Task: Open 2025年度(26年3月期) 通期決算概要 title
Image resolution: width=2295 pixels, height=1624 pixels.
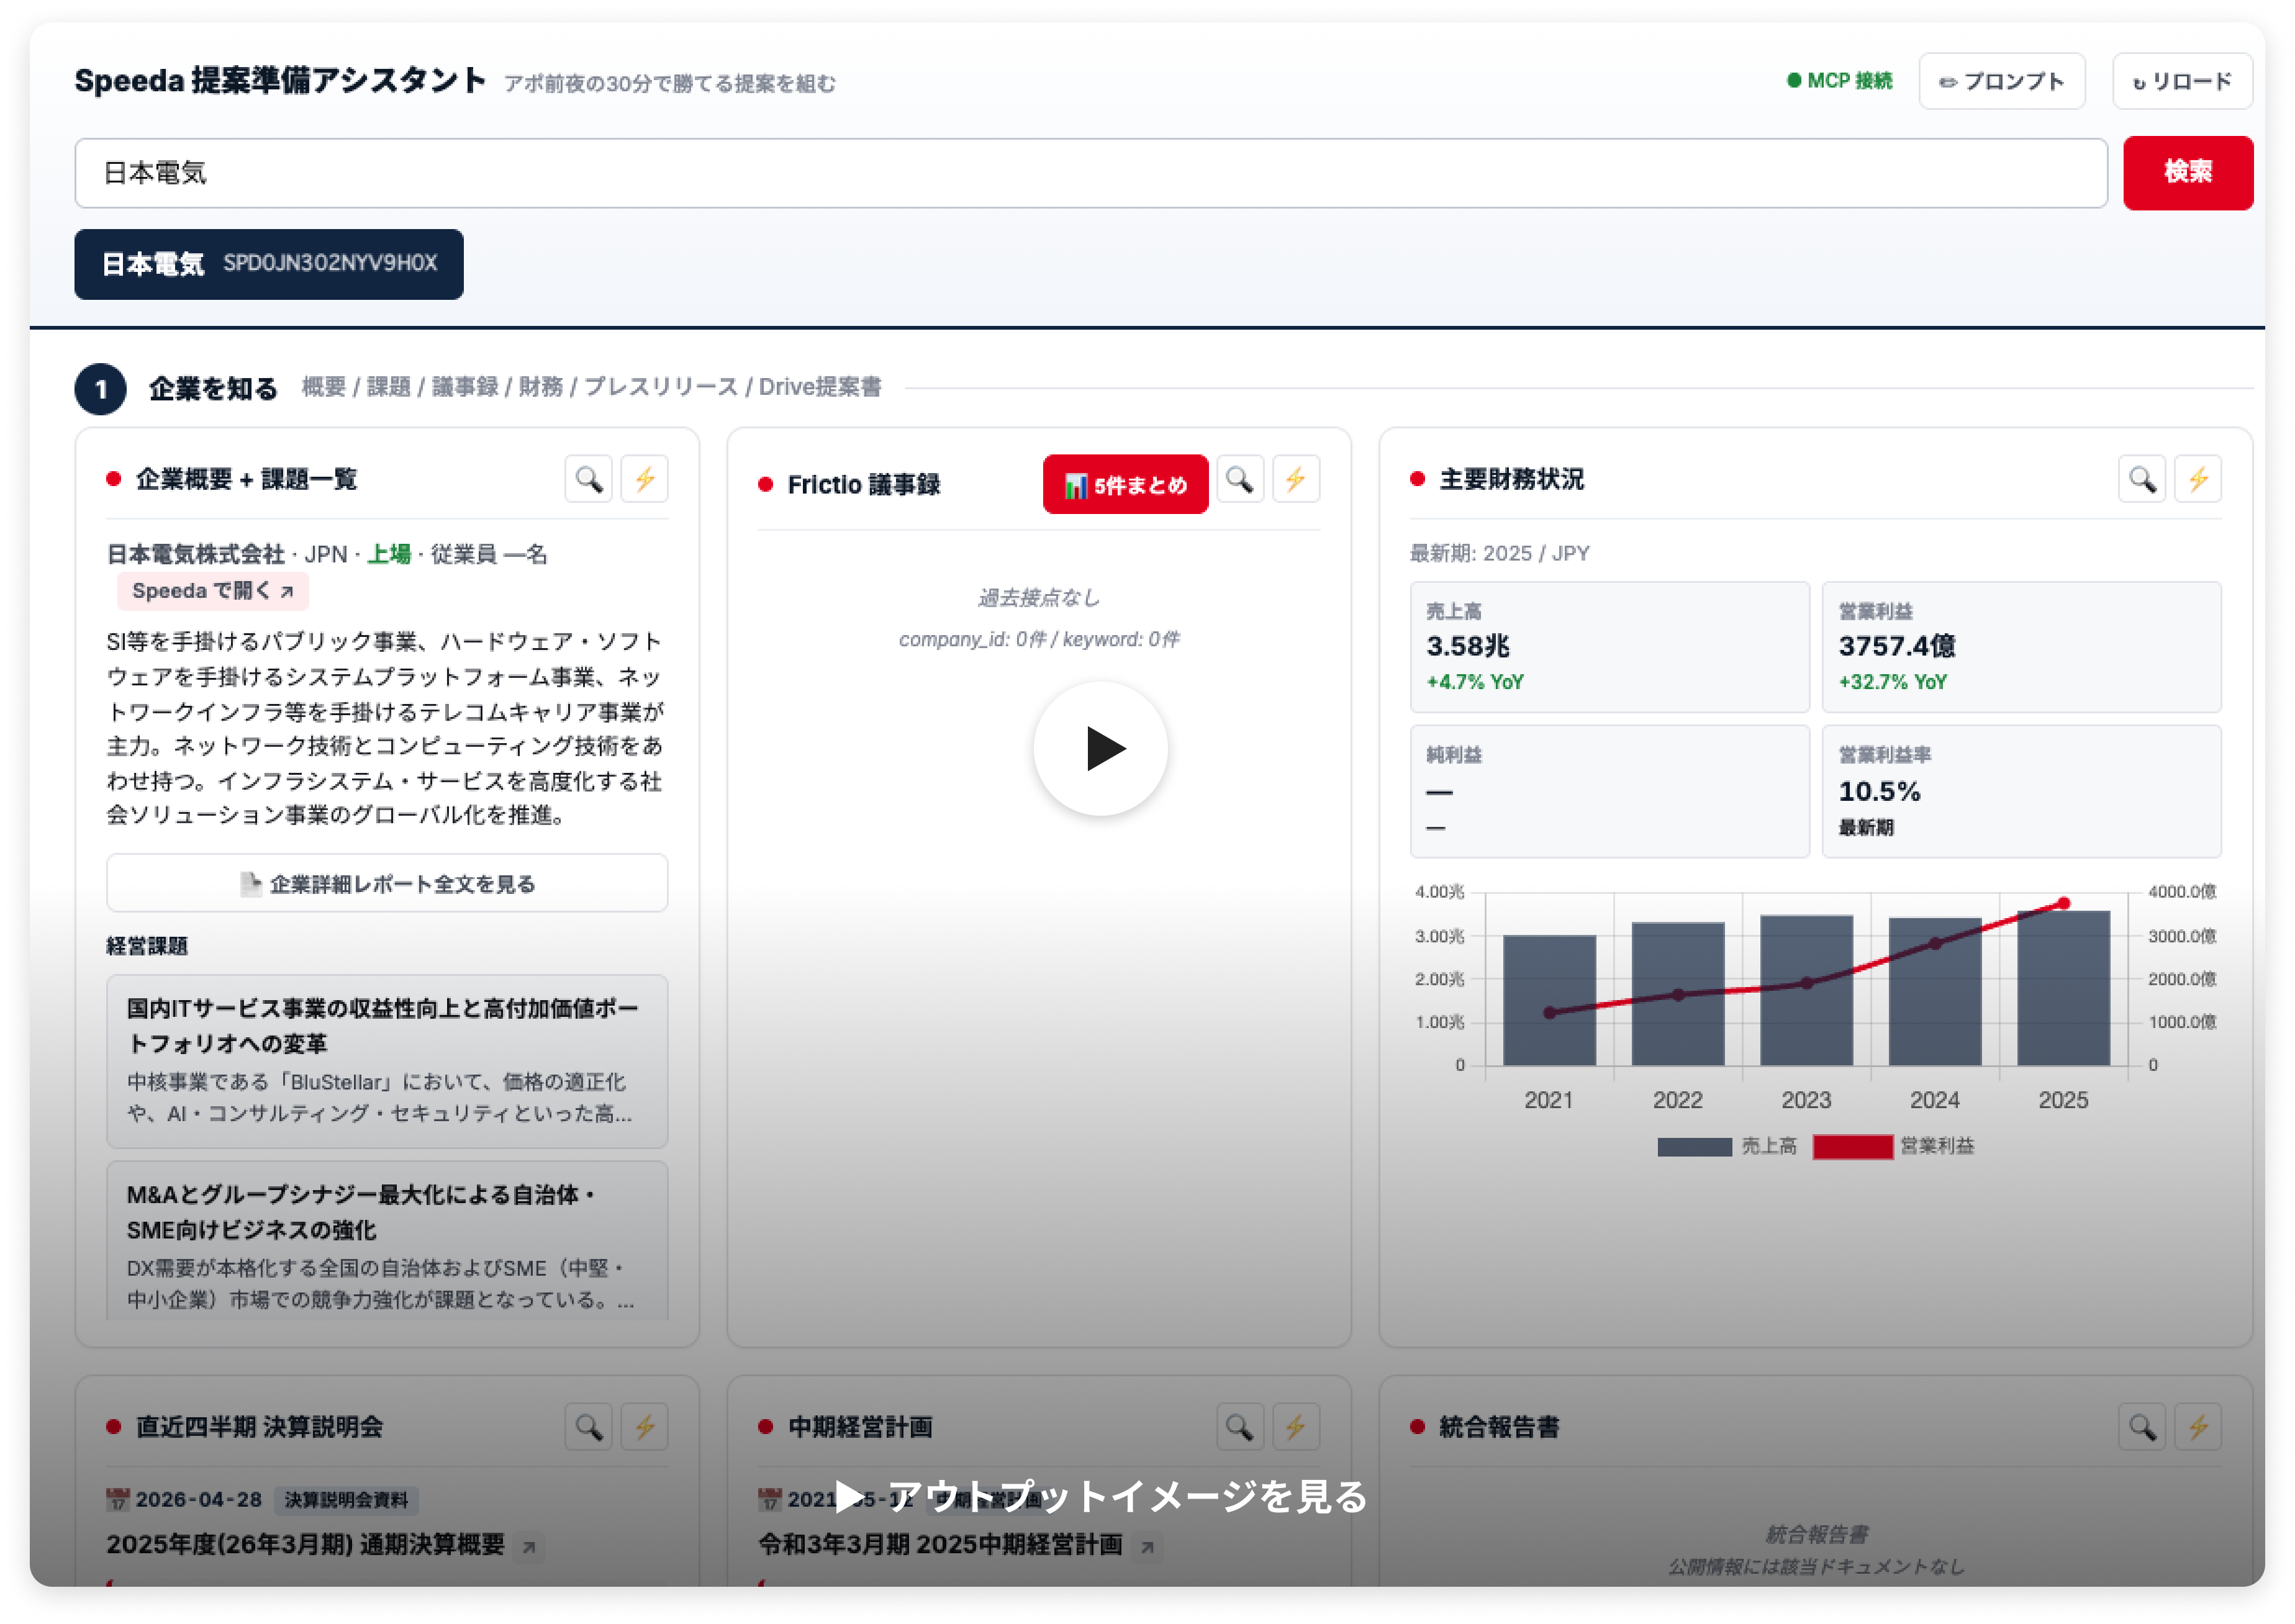Action: coord(305,1545)
